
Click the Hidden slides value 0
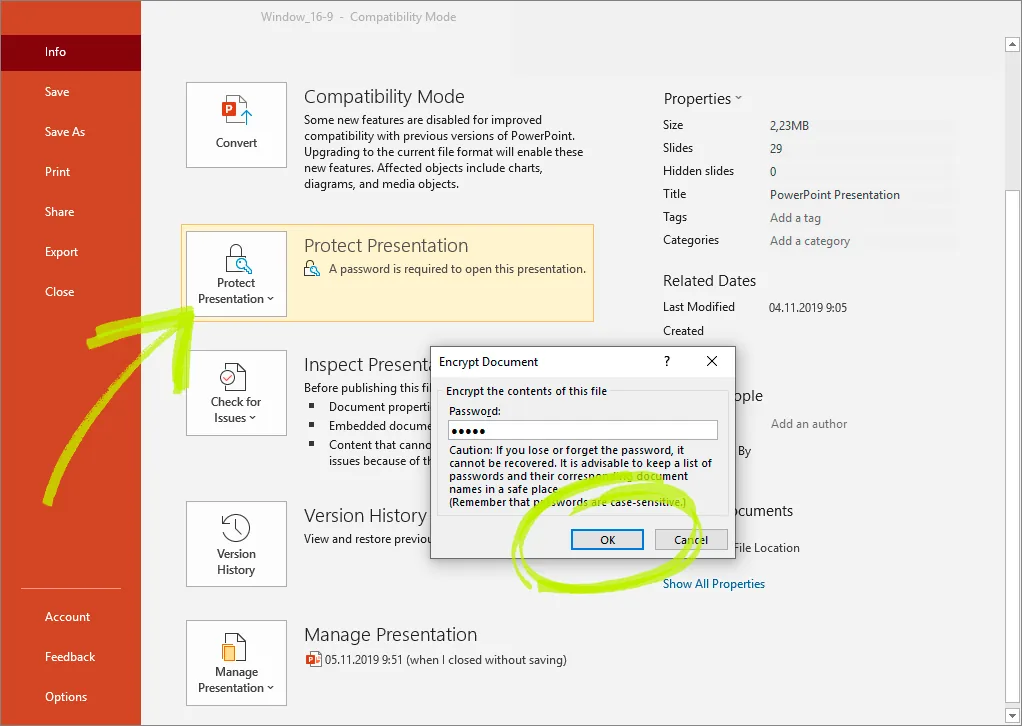pos(773,171)
